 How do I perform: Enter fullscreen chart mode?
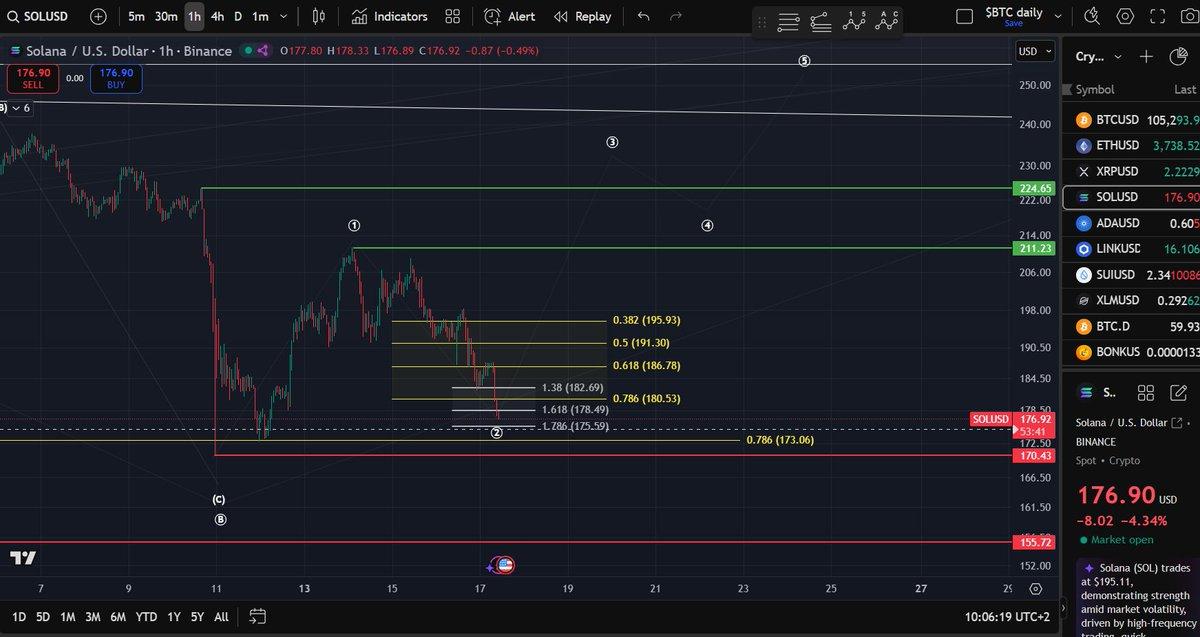[1158, 16]
